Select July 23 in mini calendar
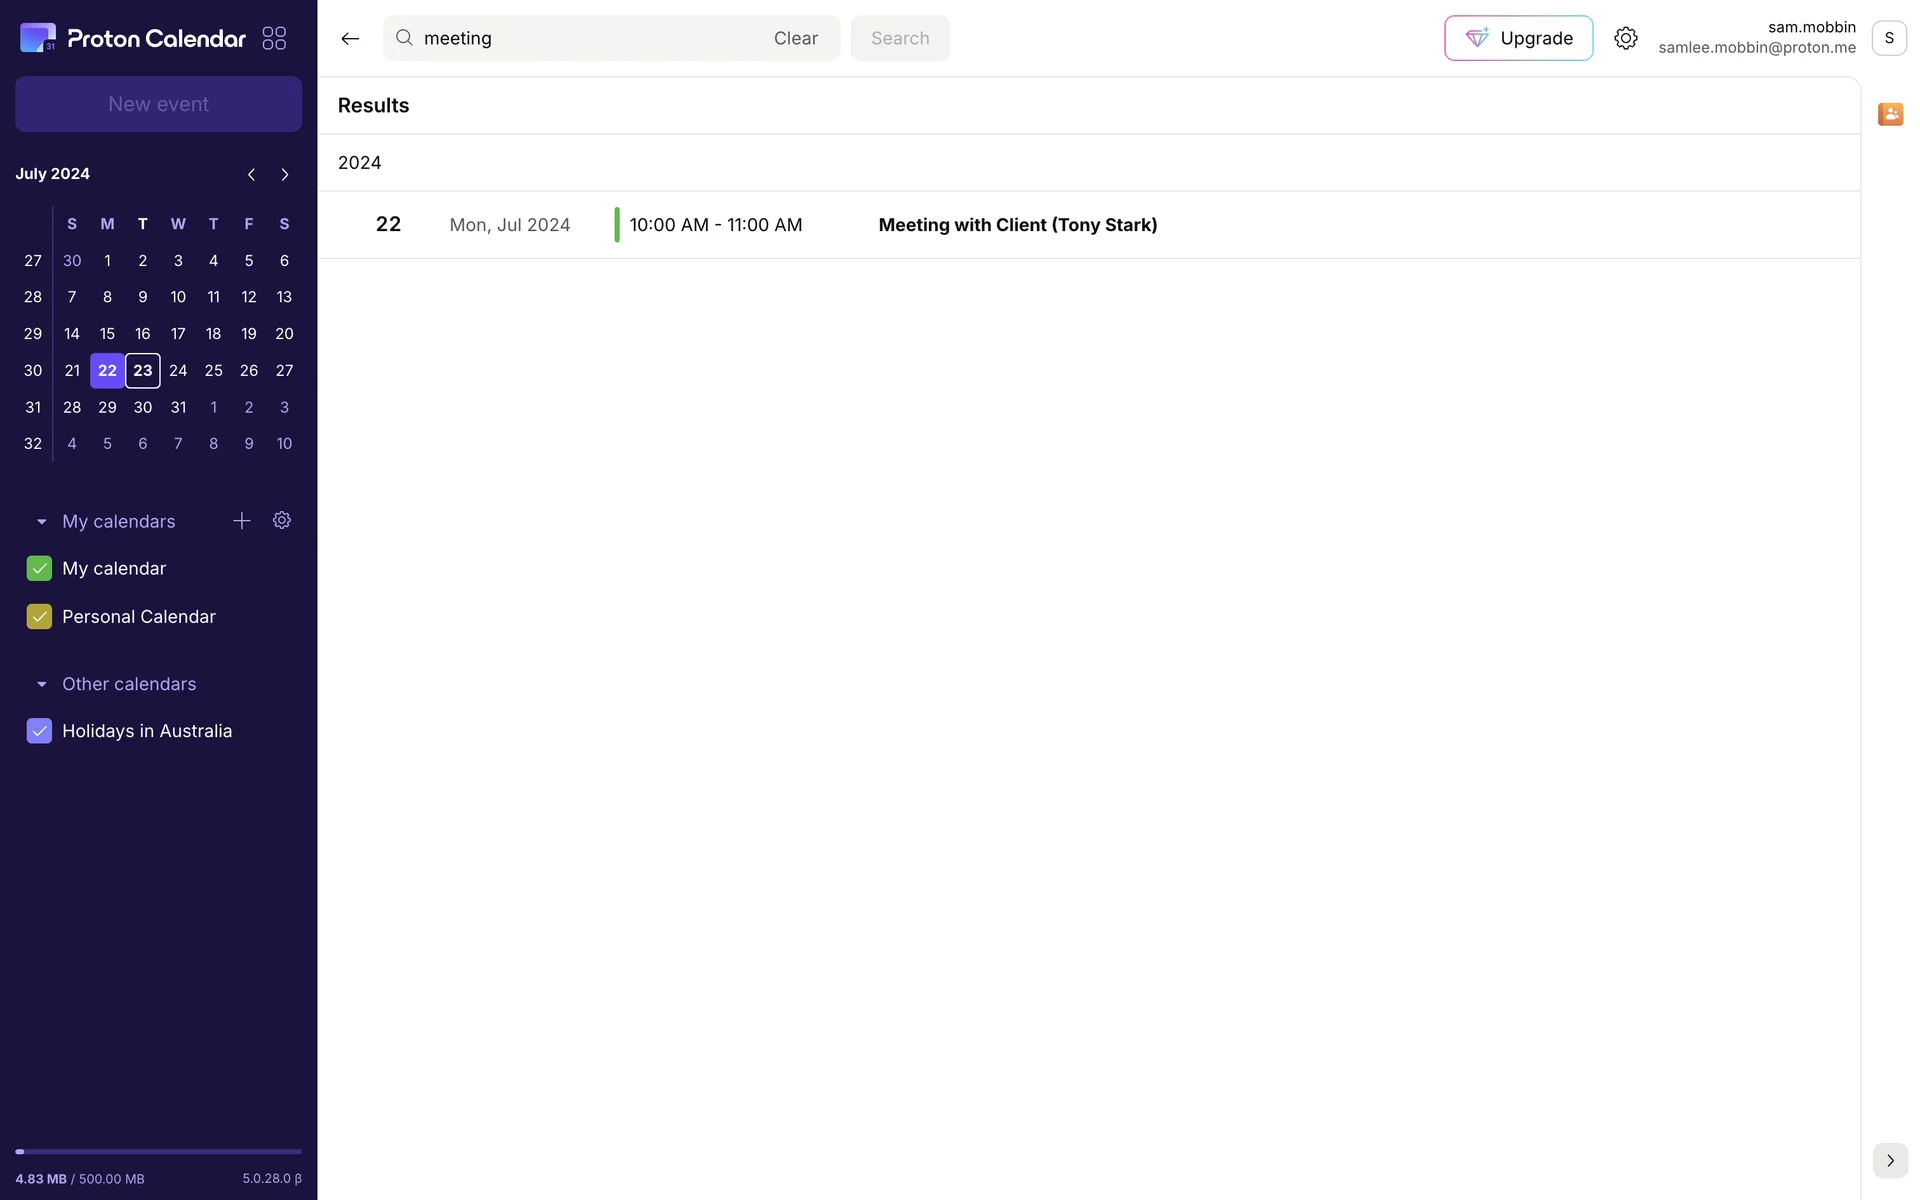The width and height of the screenshot is (1920, 1200). (143, 371)
